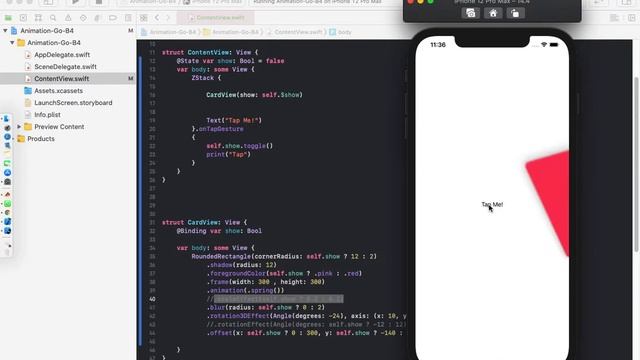Screen dimensions: 640x360
Task: Open Finder from the Dock
Action: [x=7, y=119]
